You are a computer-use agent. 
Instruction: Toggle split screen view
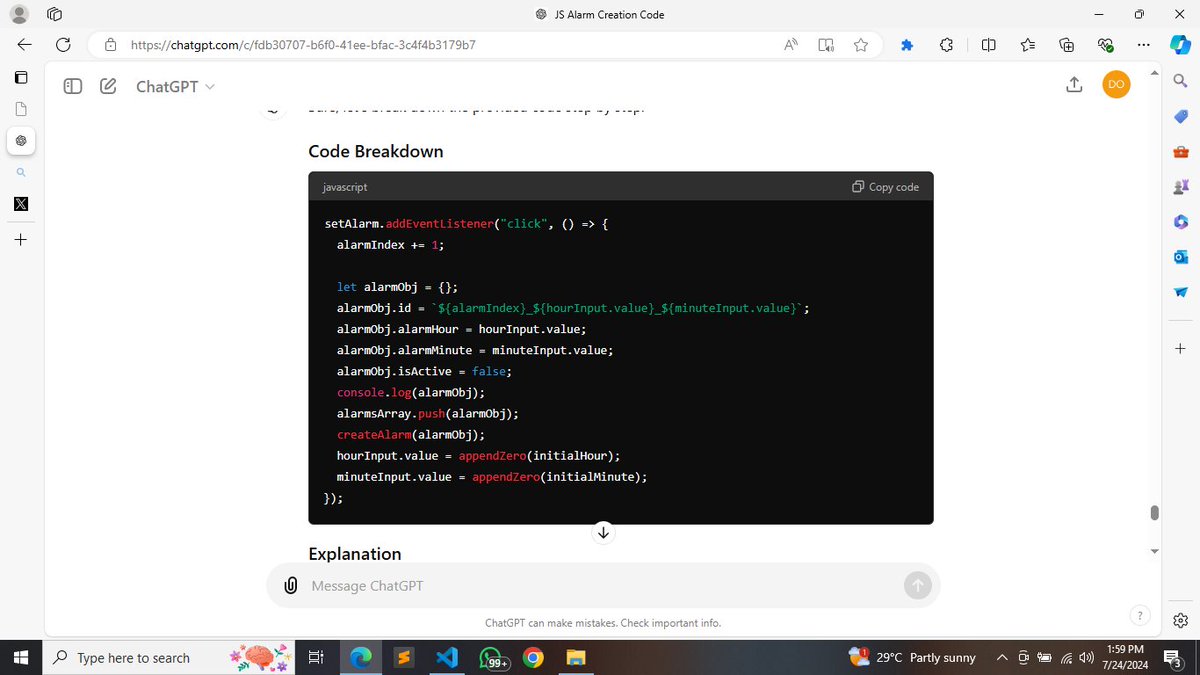coord(988,45)
